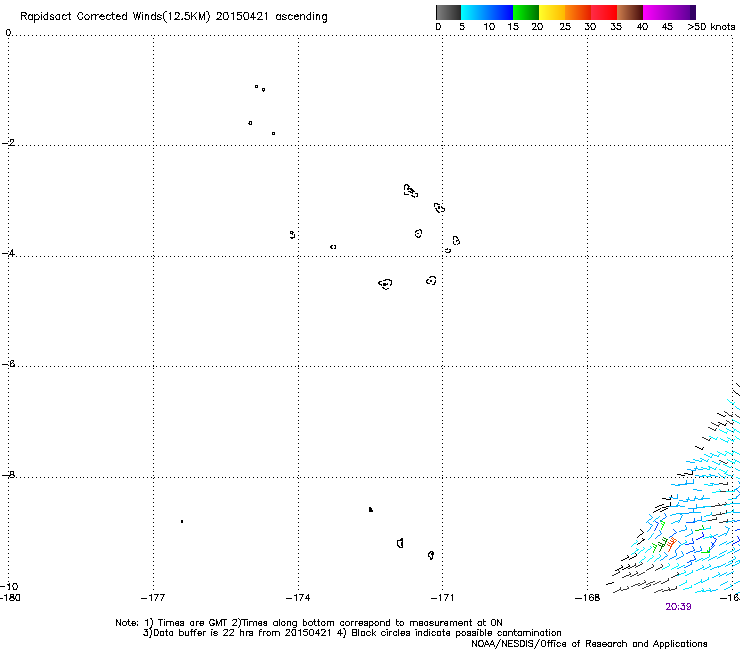The image size is (740, 650).
Task: Click the note text 'Times are GMT'
Action: [194, 623]
